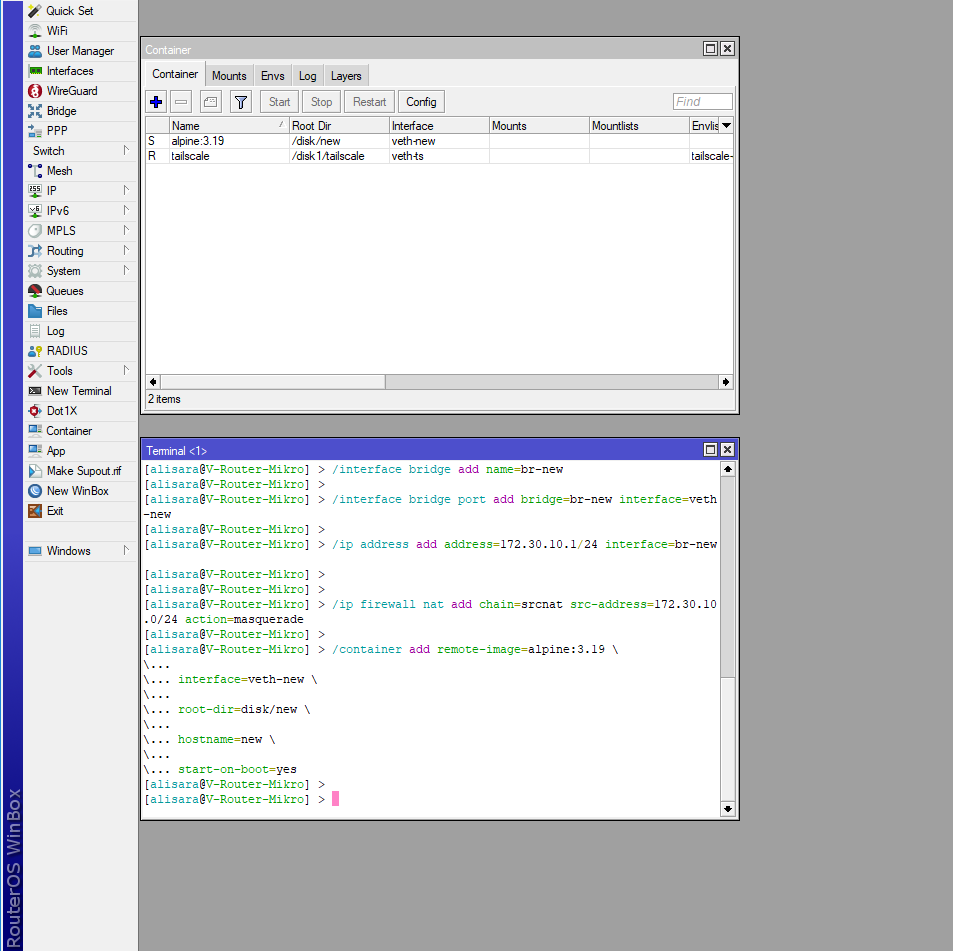Expand the Routing submenu
This screenshot has width=953, height=951.
tap(80, 251)
